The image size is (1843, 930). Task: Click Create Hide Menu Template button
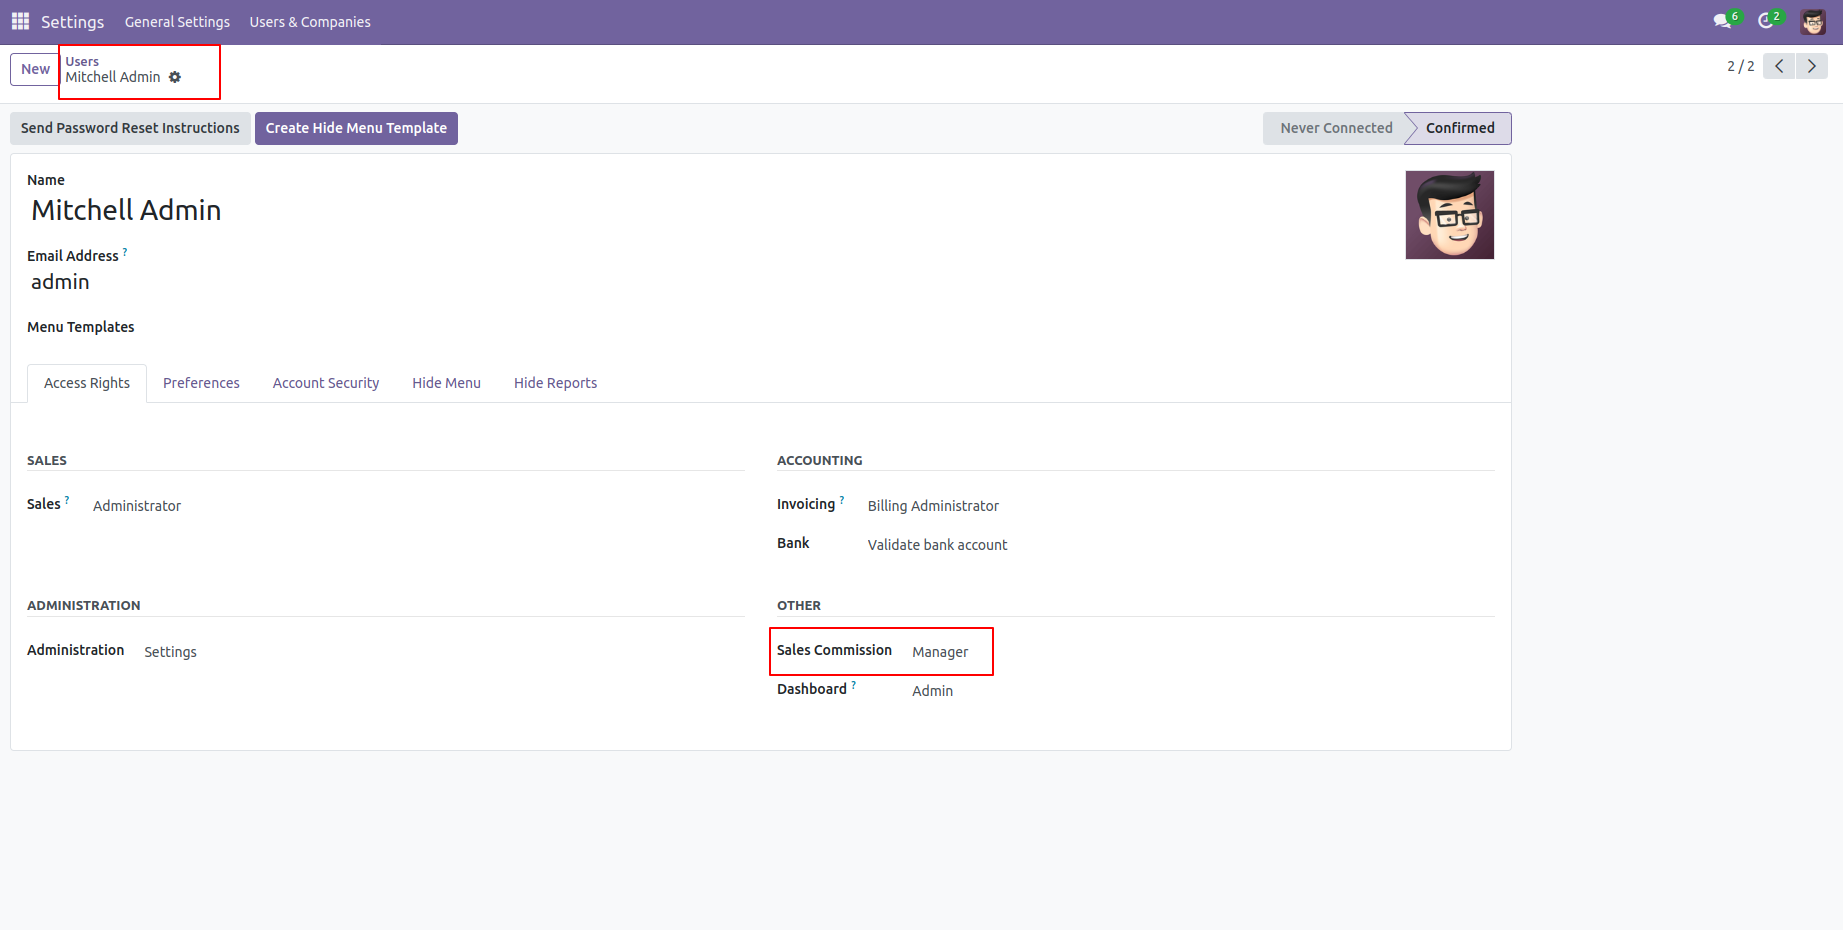pos(356,128)
